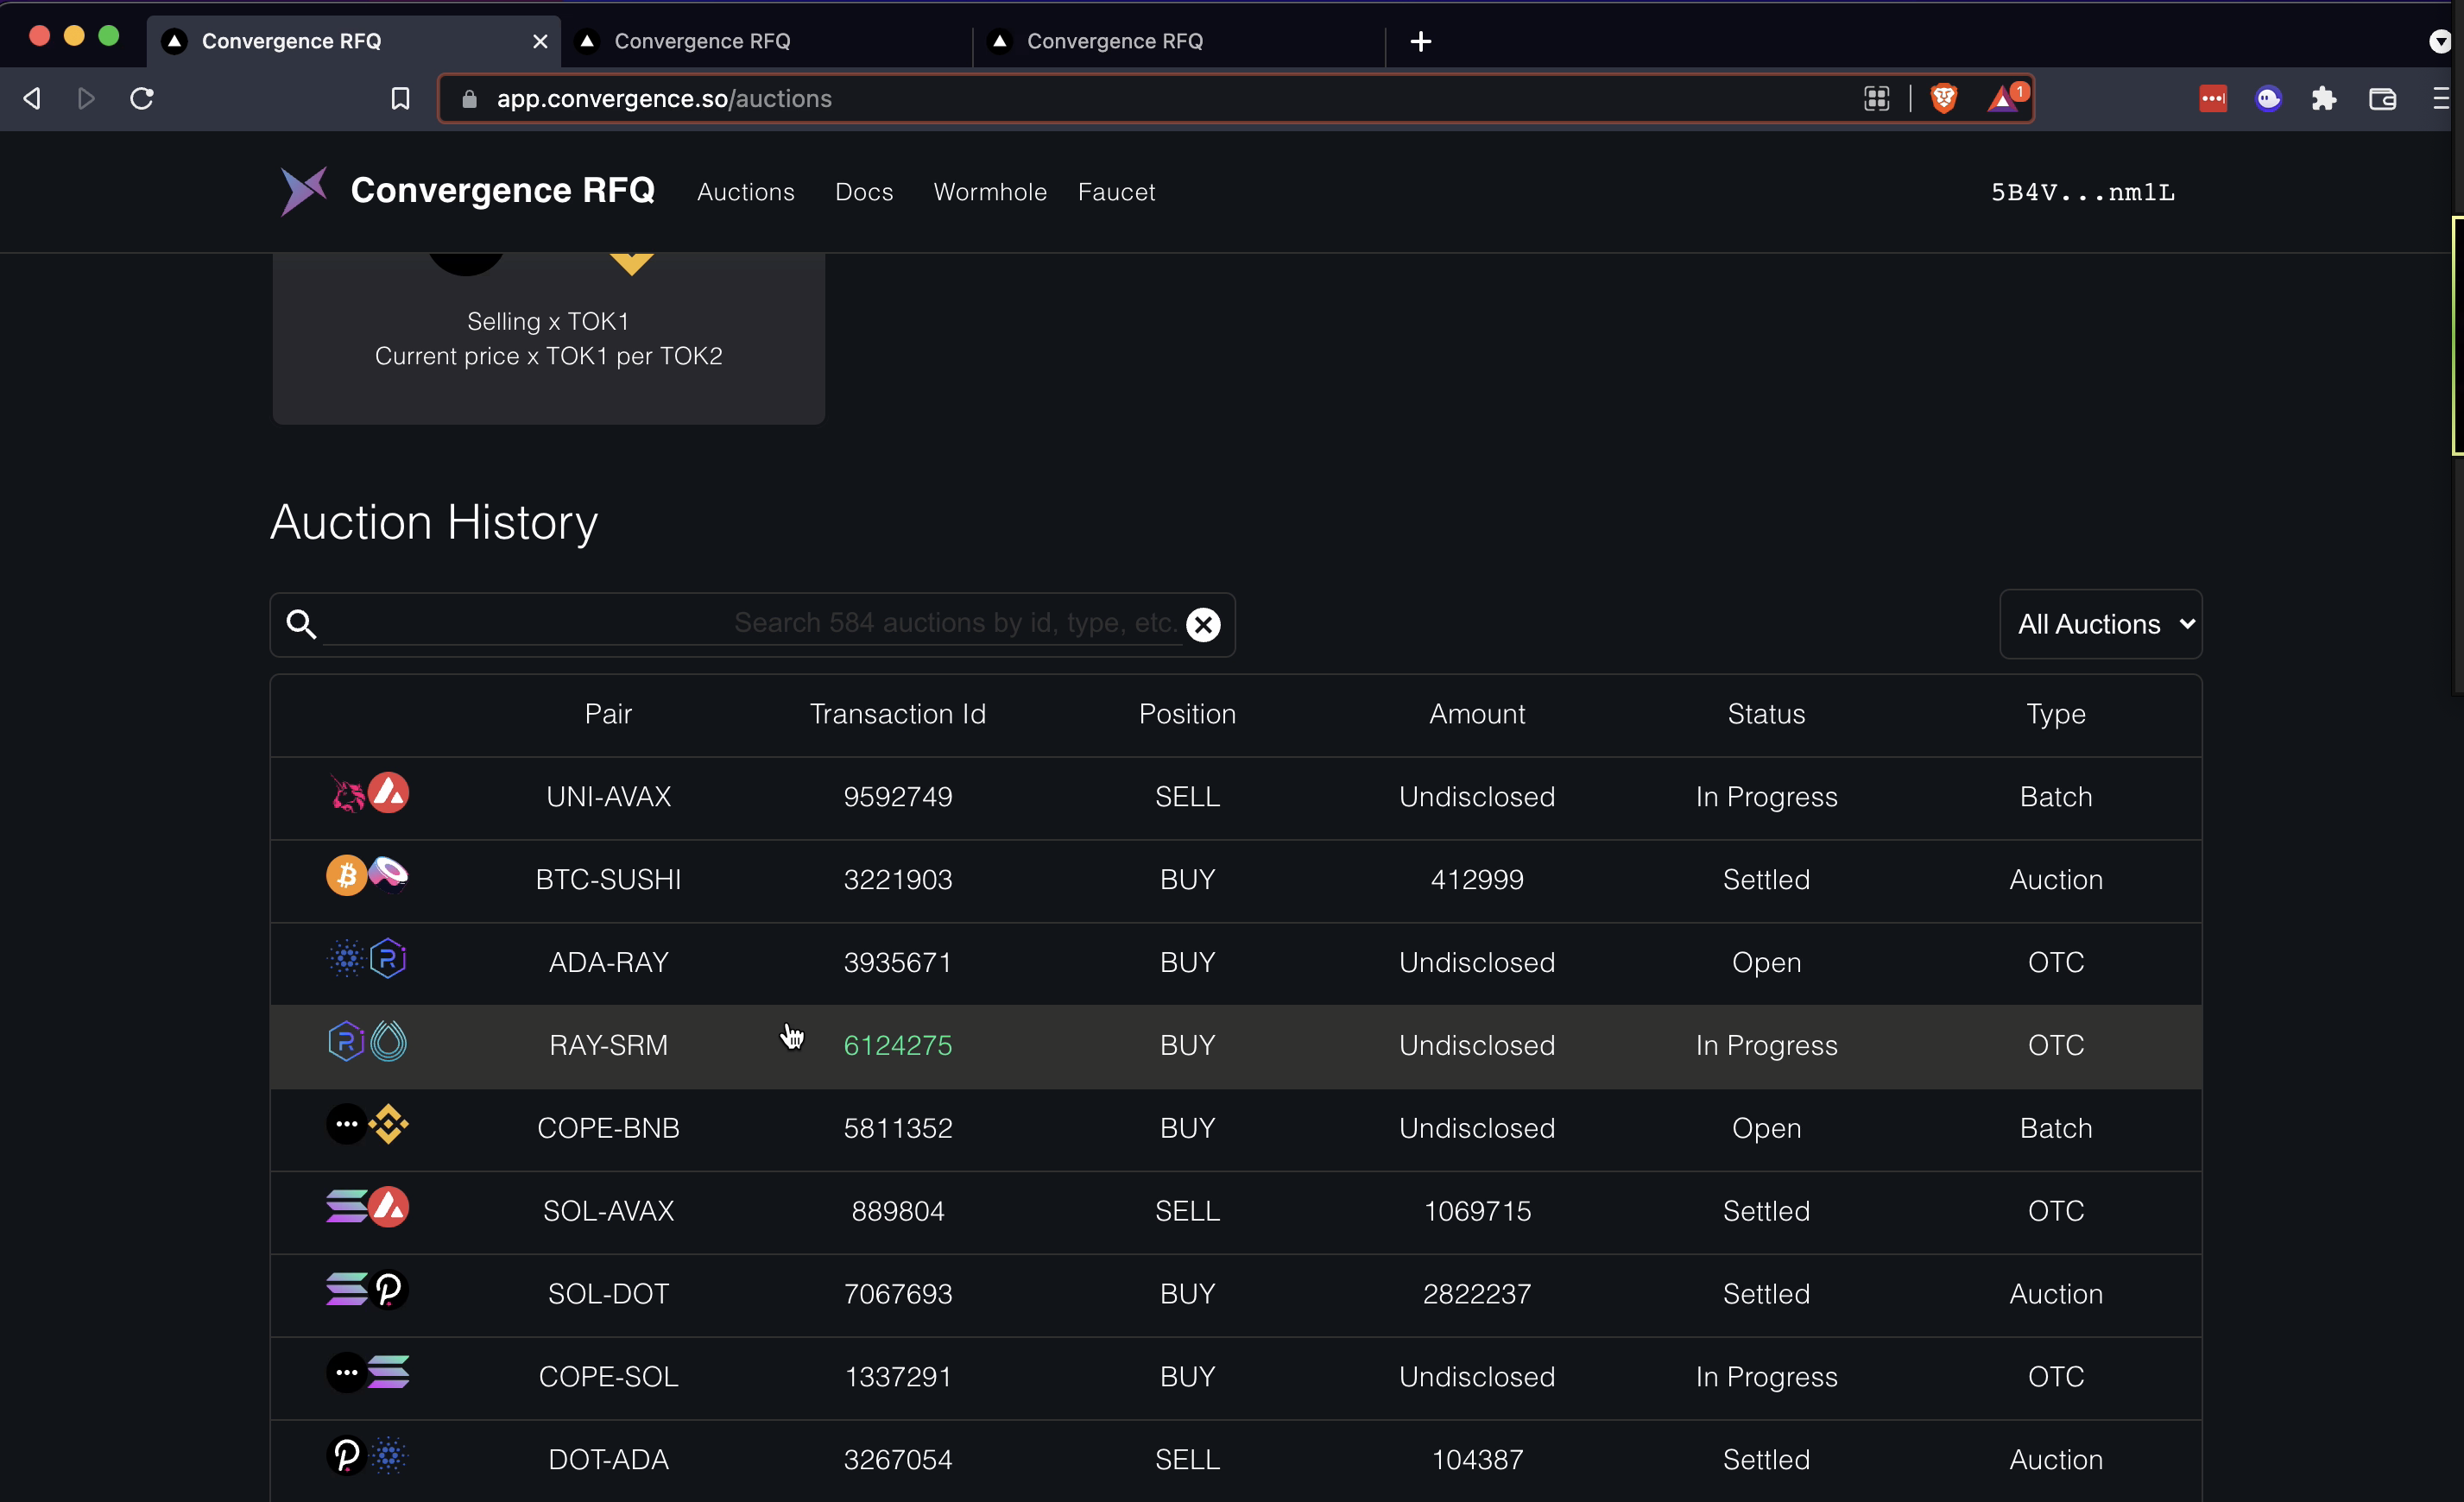Open the extensions puzzle icon
The height and width of the screenshot is (1502, 2464).
pos(2324,98)
